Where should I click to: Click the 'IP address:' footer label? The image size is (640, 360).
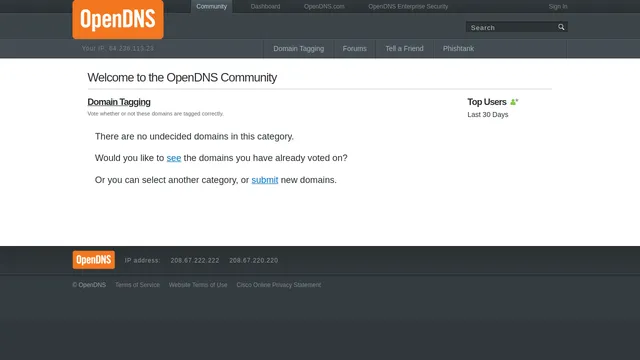point(142,260)
